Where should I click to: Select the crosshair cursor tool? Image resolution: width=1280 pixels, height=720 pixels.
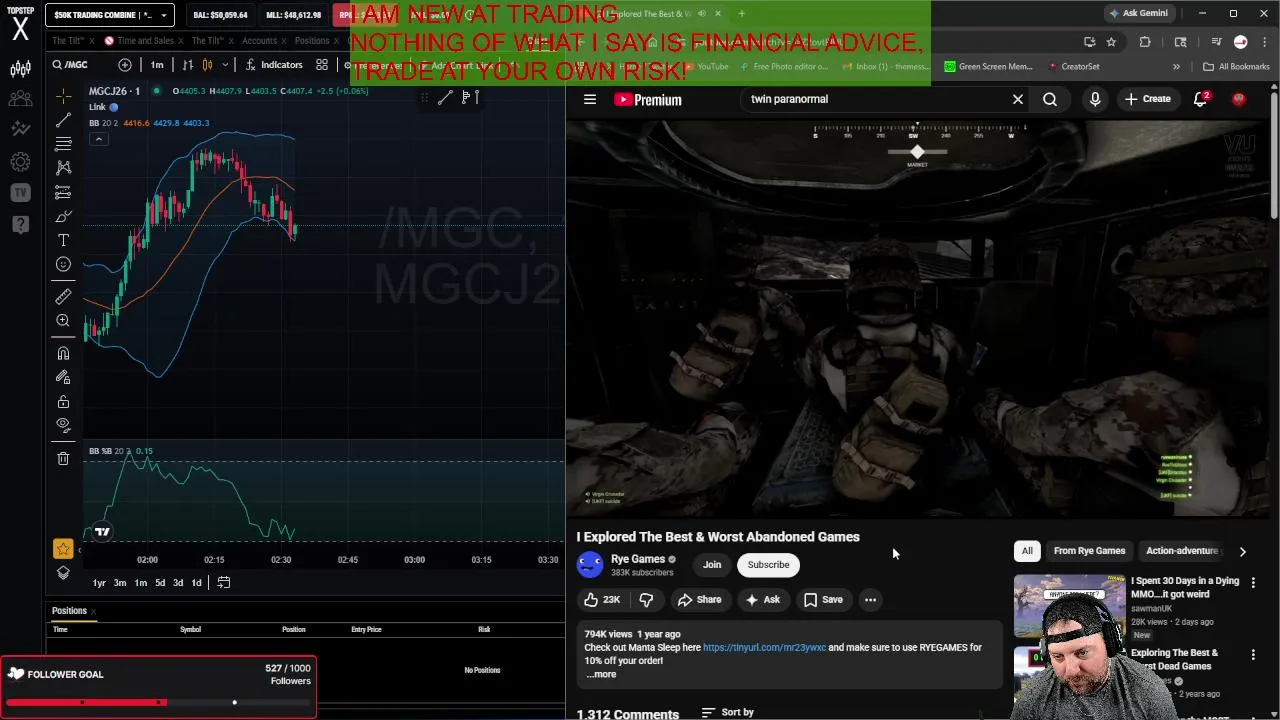point(63,96)
